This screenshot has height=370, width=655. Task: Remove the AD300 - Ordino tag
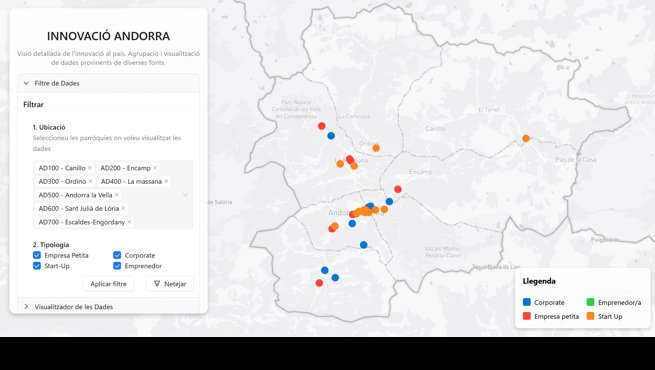[x=90, y=181]
